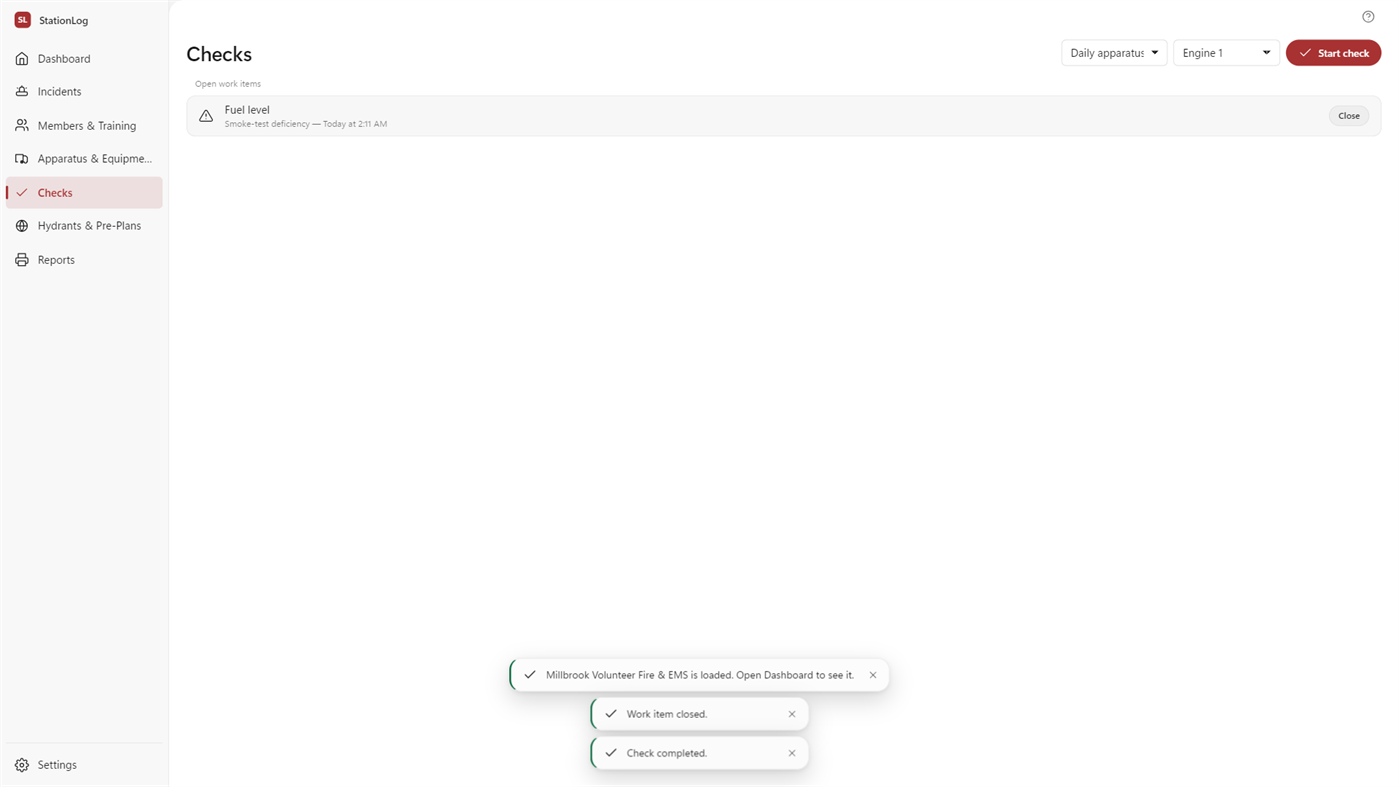Click the Fuel level warning triangle icon
1399x787 pixels.
(x=206, y=116)
